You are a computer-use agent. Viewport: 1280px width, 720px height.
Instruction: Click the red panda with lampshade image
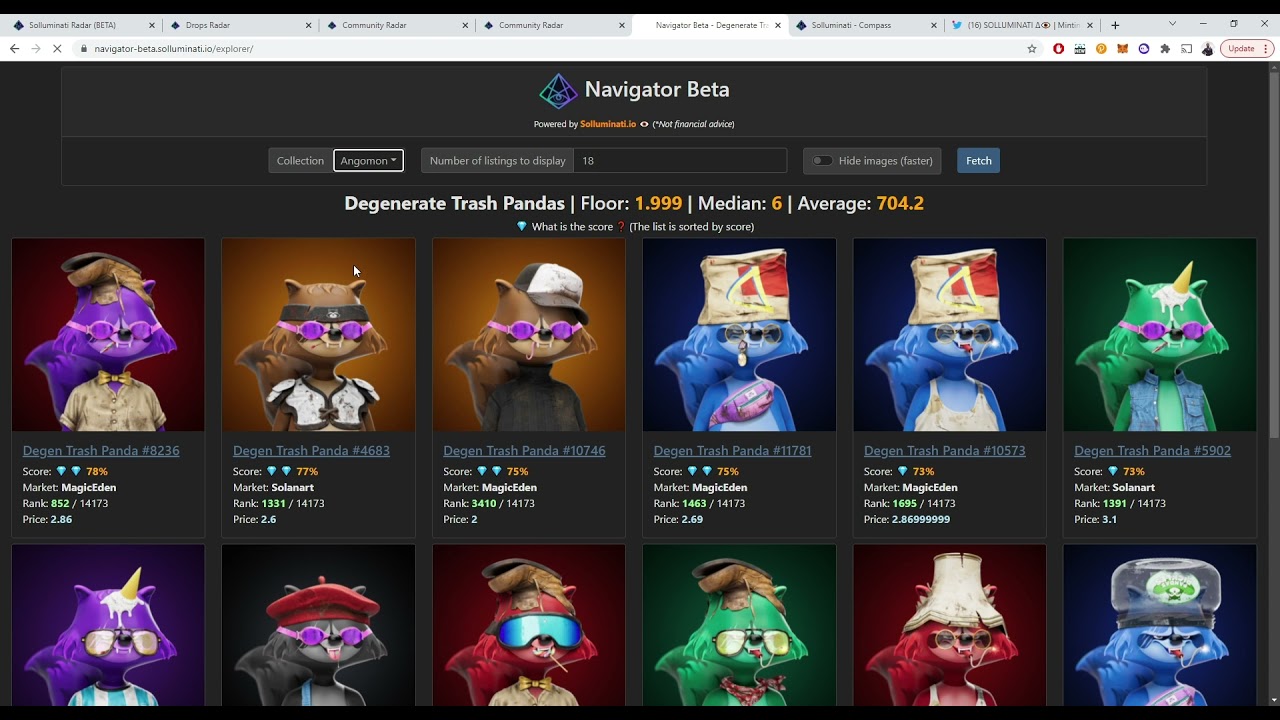[x=950, y=626]
